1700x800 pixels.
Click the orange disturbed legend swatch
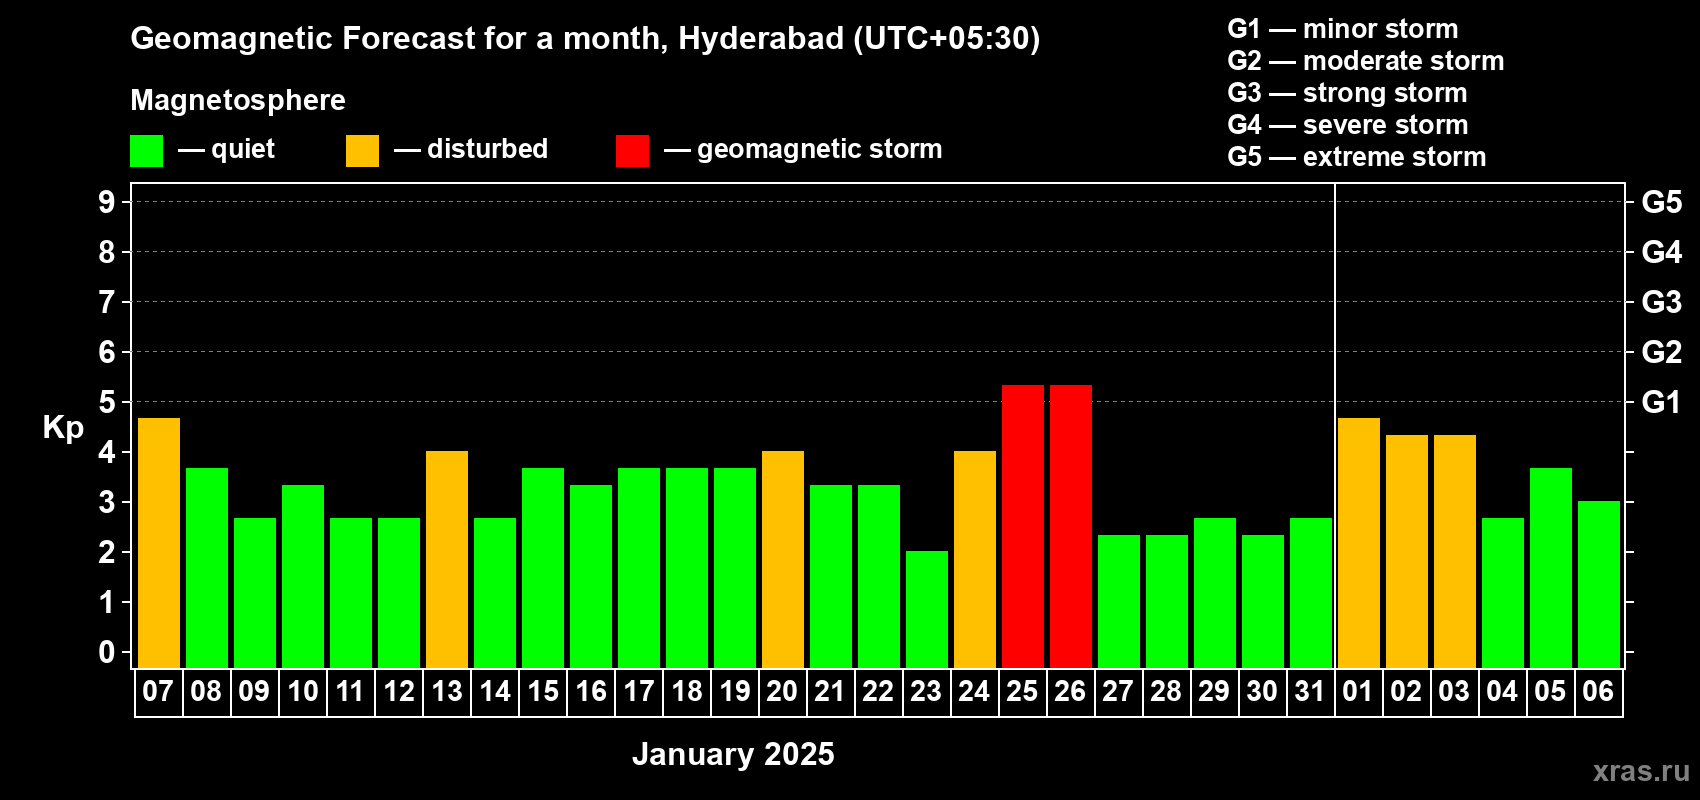(362, 151)
